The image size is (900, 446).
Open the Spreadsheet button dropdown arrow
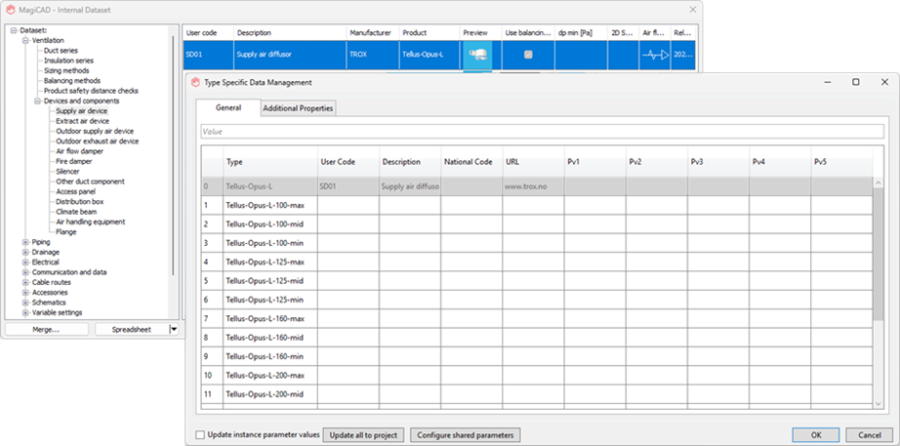(174, 329)
